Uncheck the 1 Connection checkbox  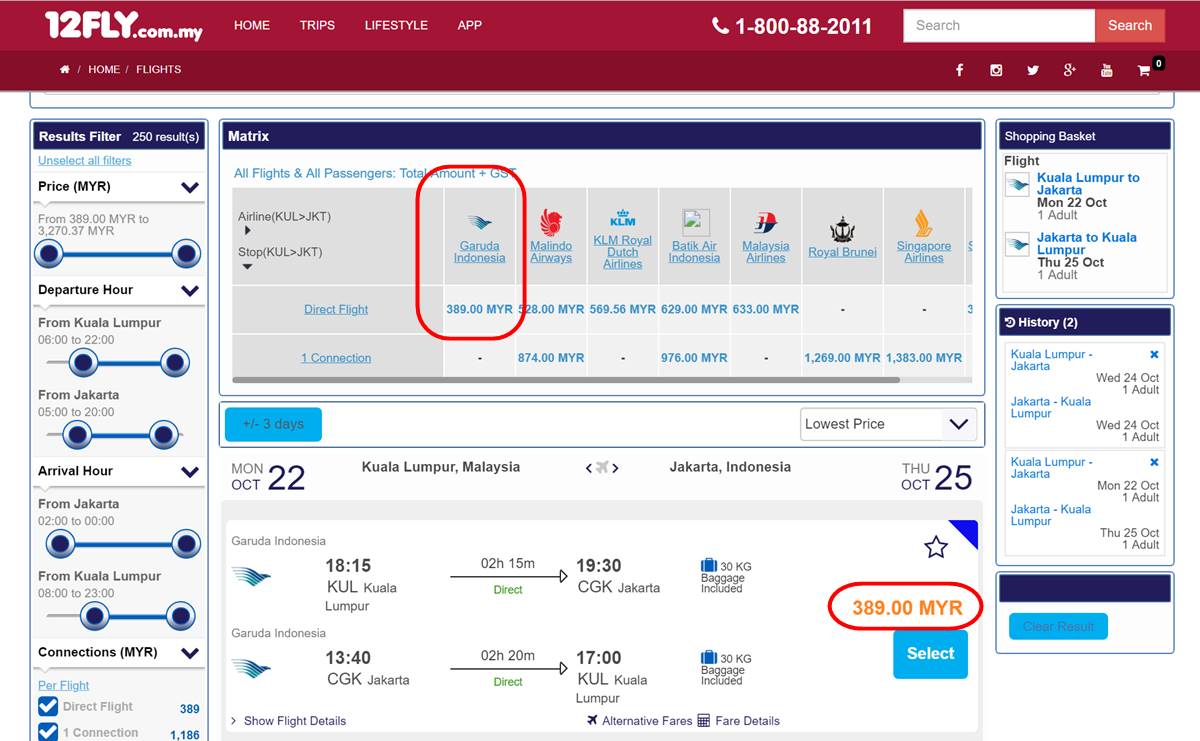(x=48, y=732)
